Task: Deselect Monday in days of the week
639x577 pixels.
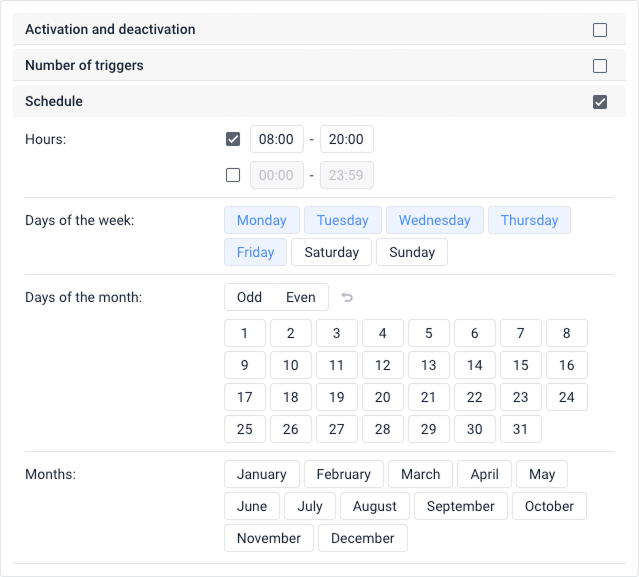Action: click(261, 220)
